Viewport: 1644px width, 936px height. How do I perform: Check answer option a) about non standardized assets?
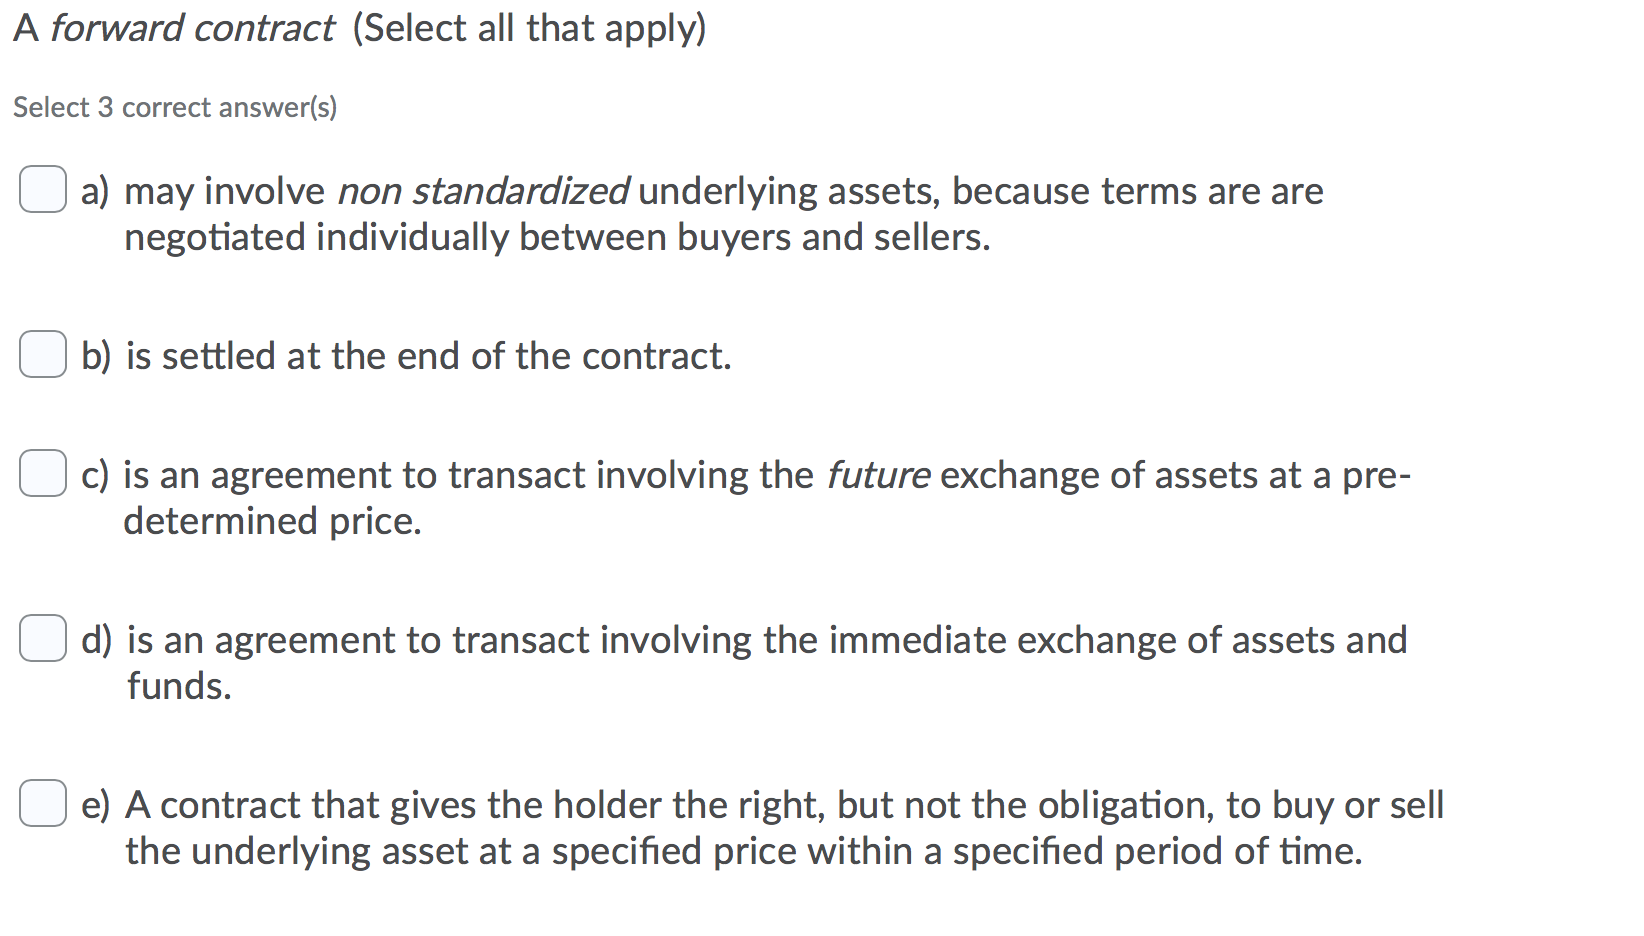click(x=42, y=190)
